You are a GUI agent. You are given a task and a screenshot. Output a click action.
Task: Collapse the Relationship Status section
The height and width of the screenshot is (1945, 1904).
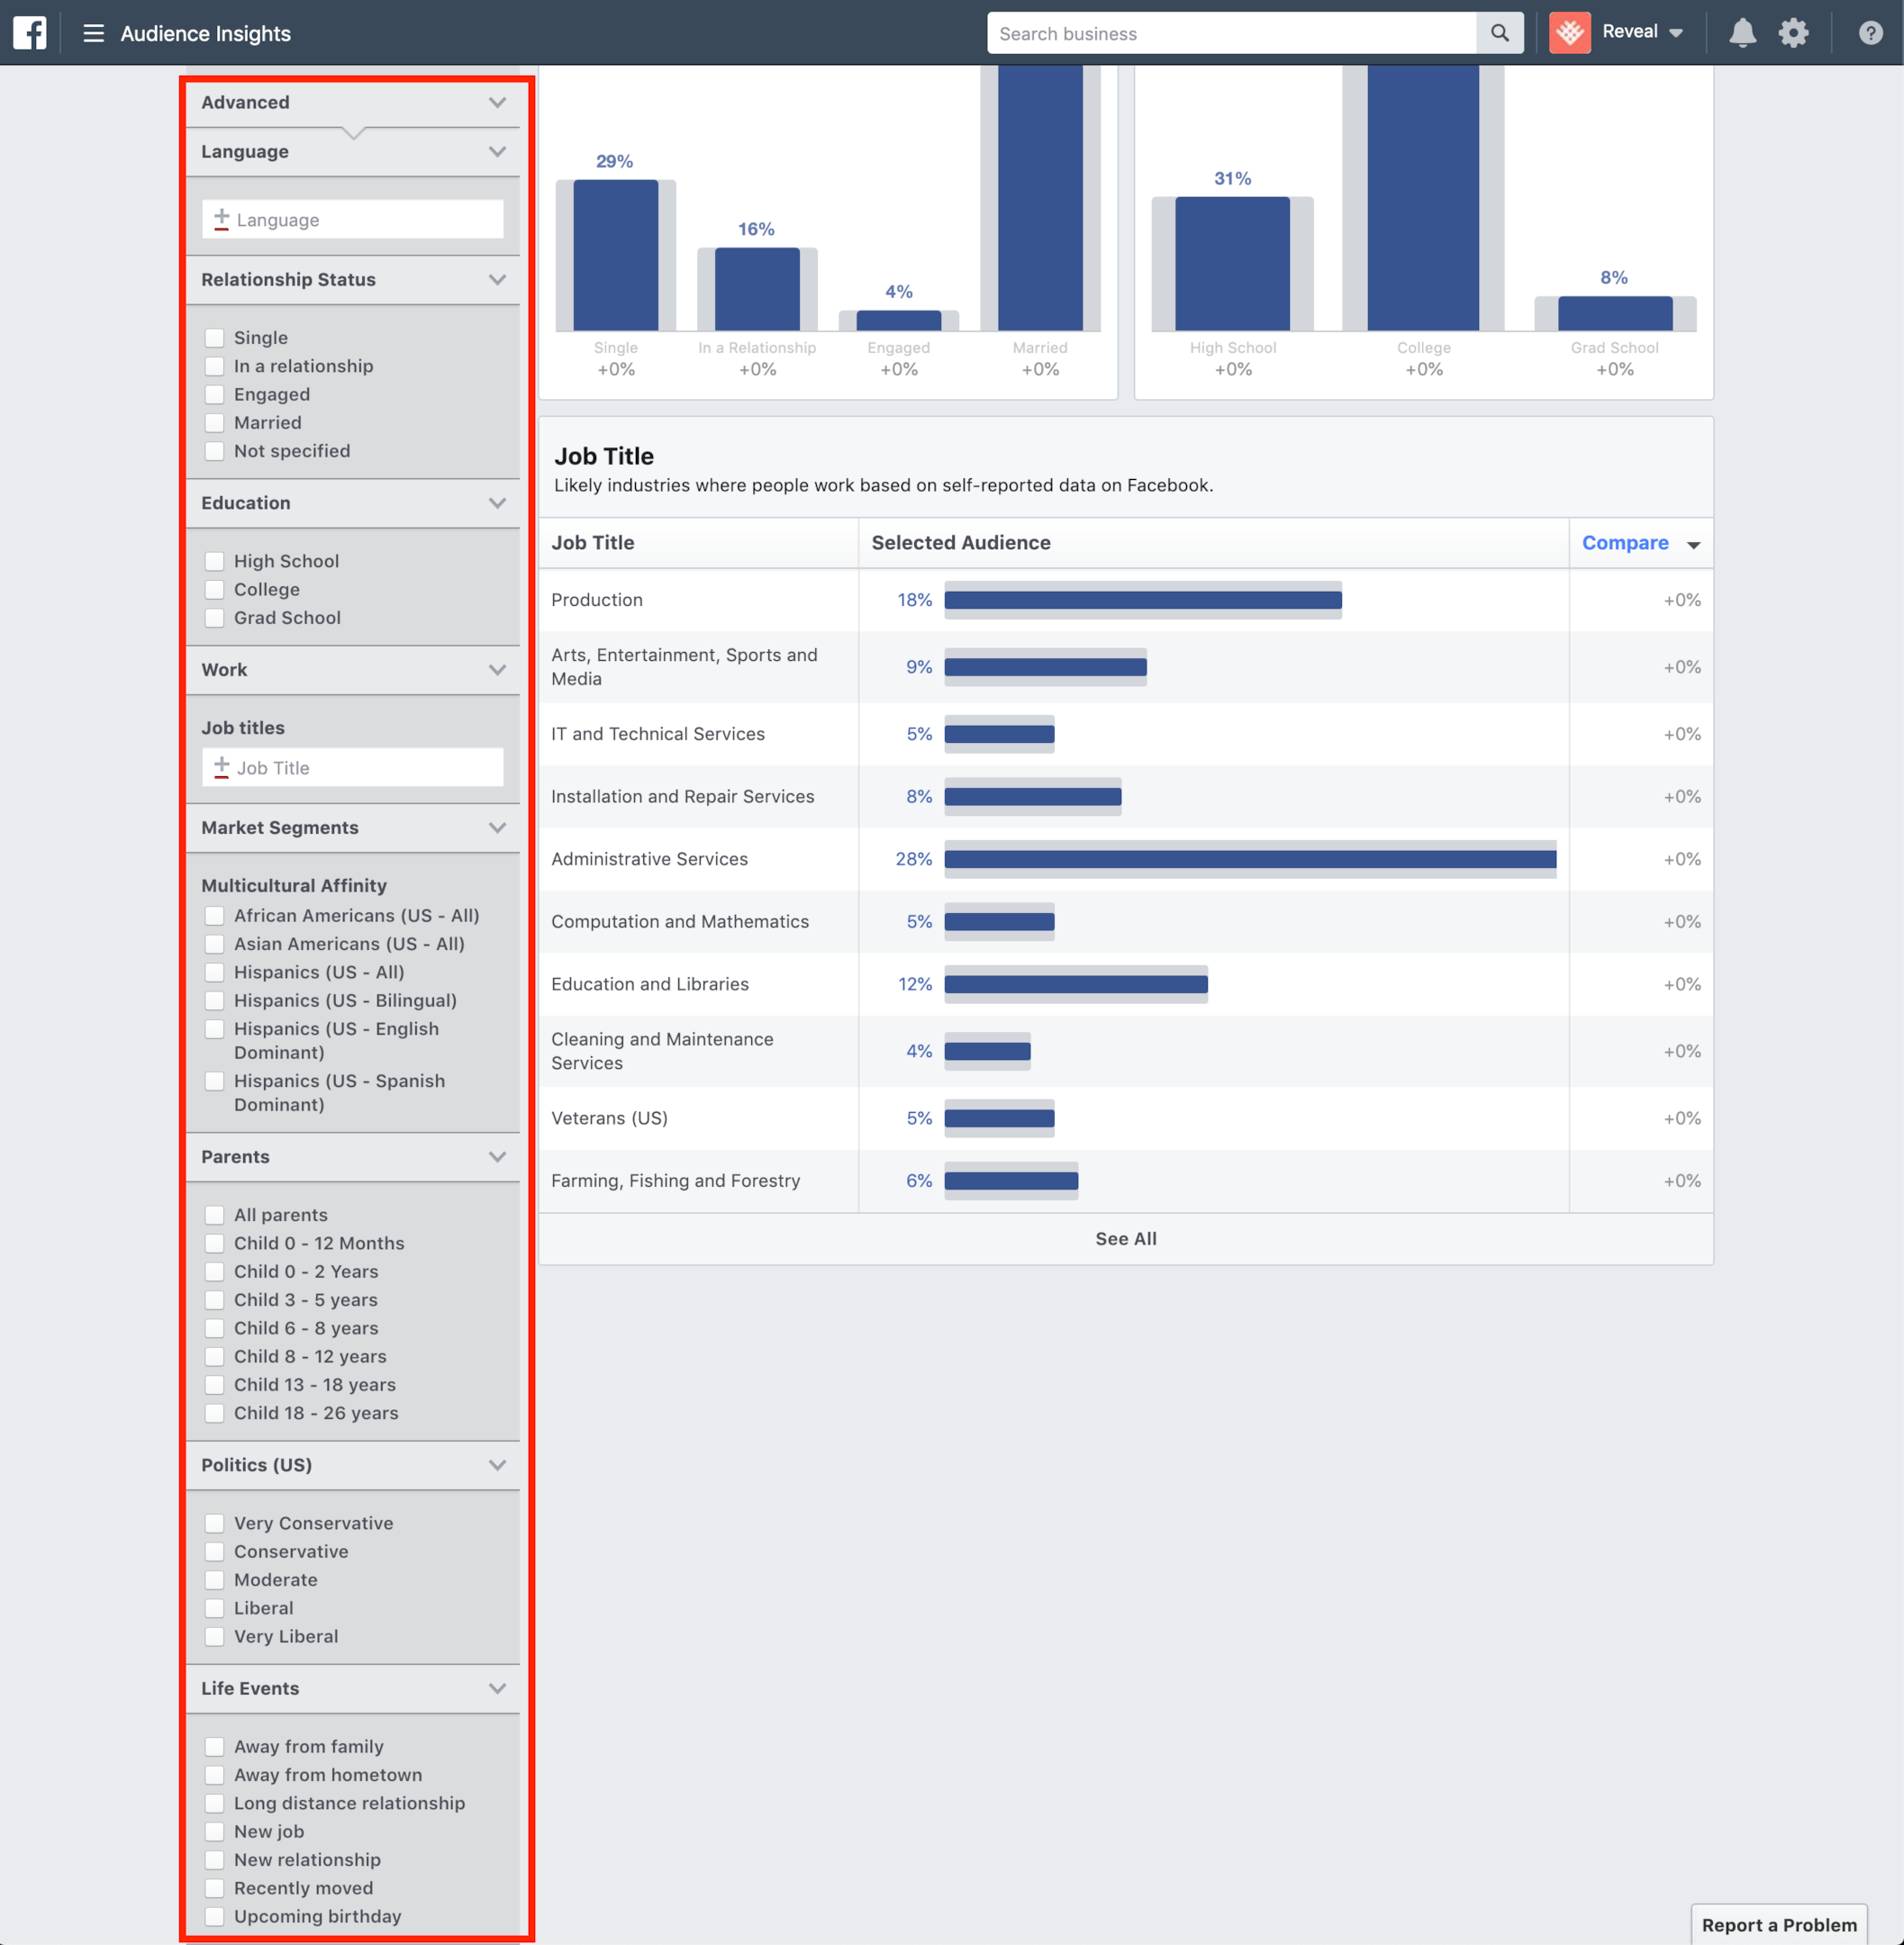pos(497,280)
